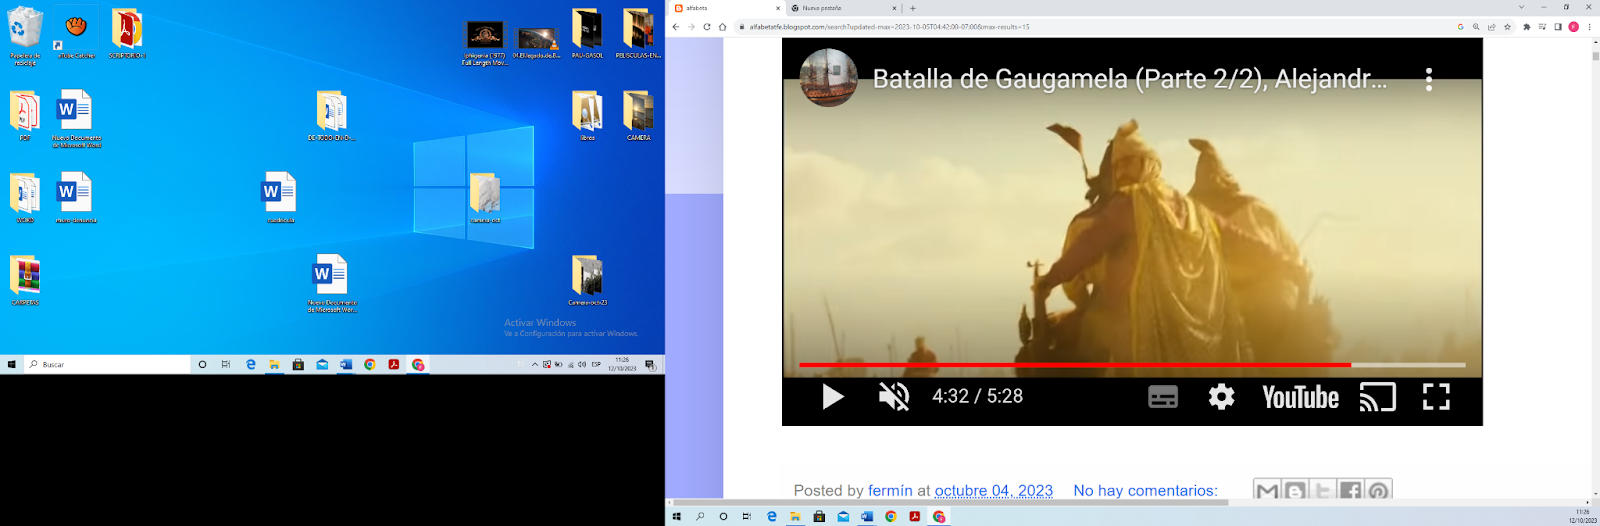Open Start menu in the left taskbar
The height and width of the screenshot is (526, 1600).
coord(11,365)
